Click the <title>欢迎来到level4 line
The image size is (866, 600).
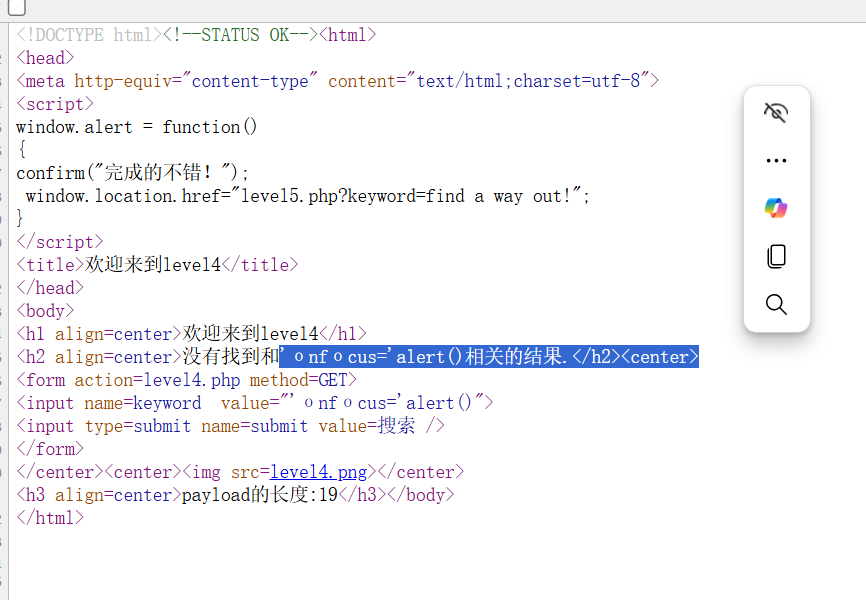[157, 265]
